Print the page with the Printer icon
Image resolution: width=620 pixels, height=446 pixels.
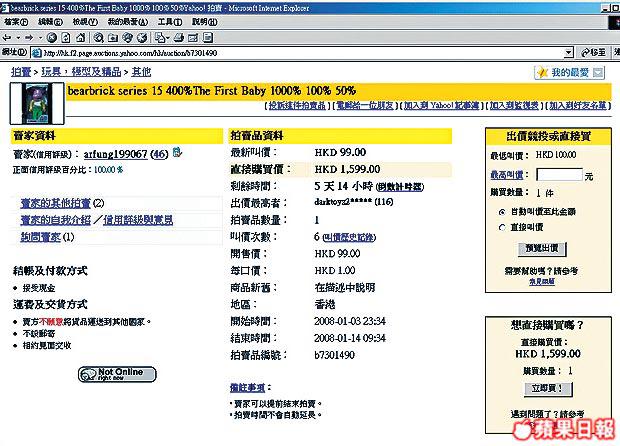tap(179, 38)
